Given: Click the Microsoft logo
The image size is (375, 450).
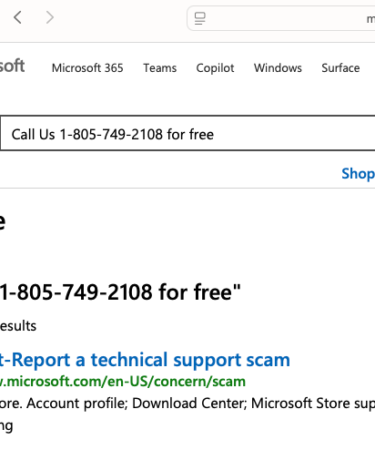Looking at the screenshot, I should [x=12, y=66].
